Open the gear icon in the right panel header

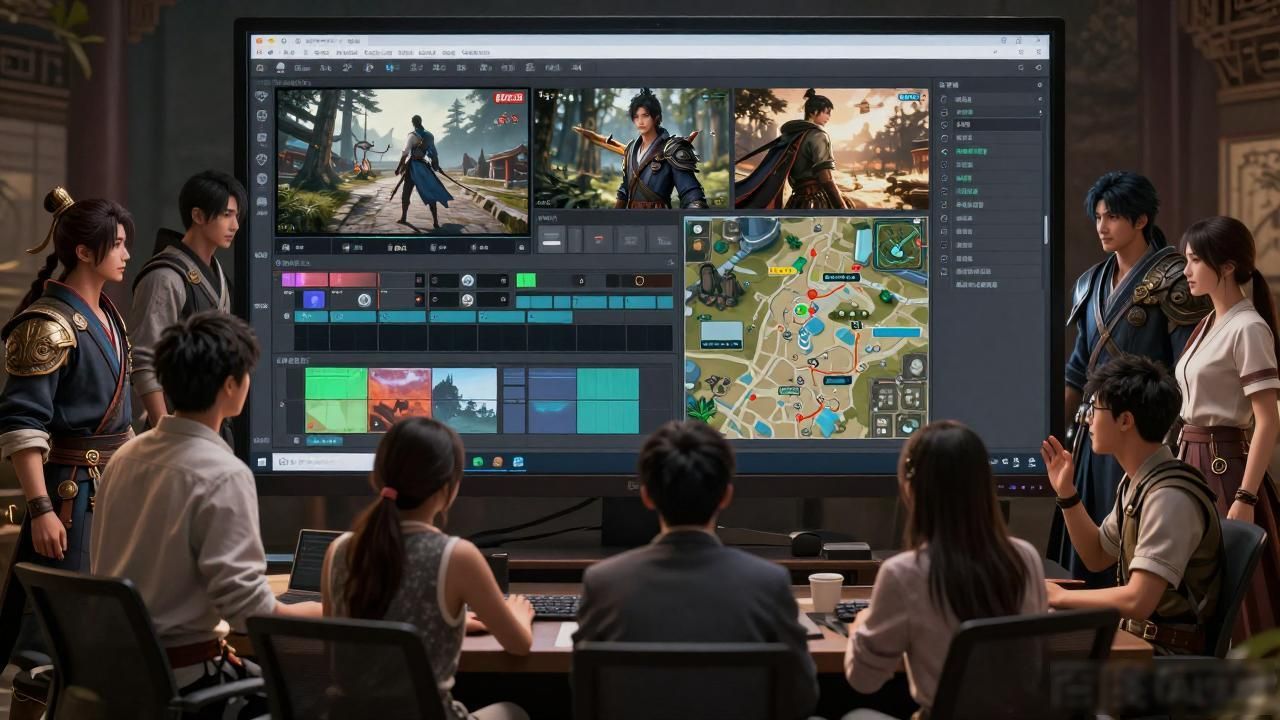(1040, 85)
